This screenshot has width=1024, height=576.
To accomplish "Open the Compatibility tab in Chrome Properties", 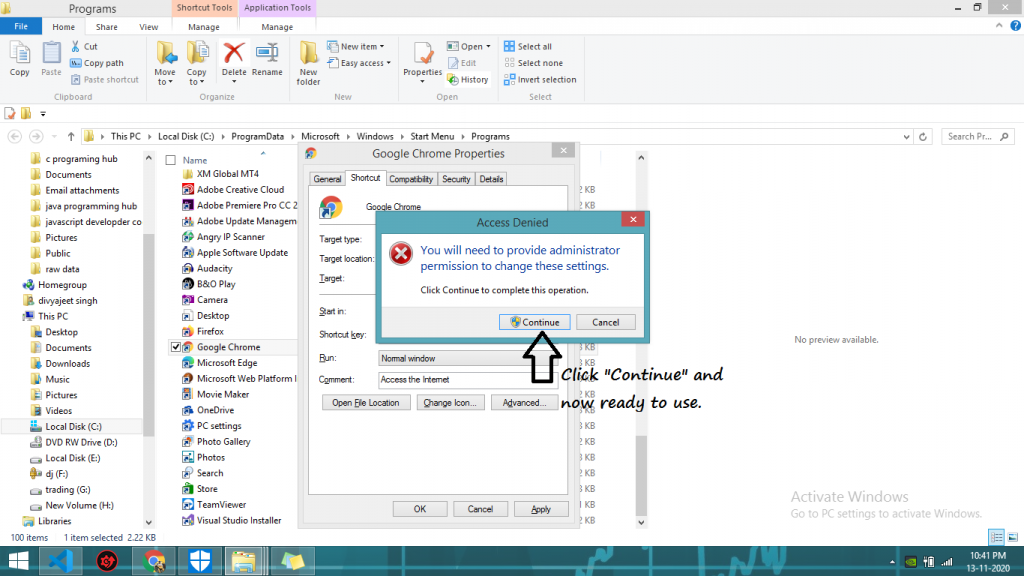I will pos(411,178).
